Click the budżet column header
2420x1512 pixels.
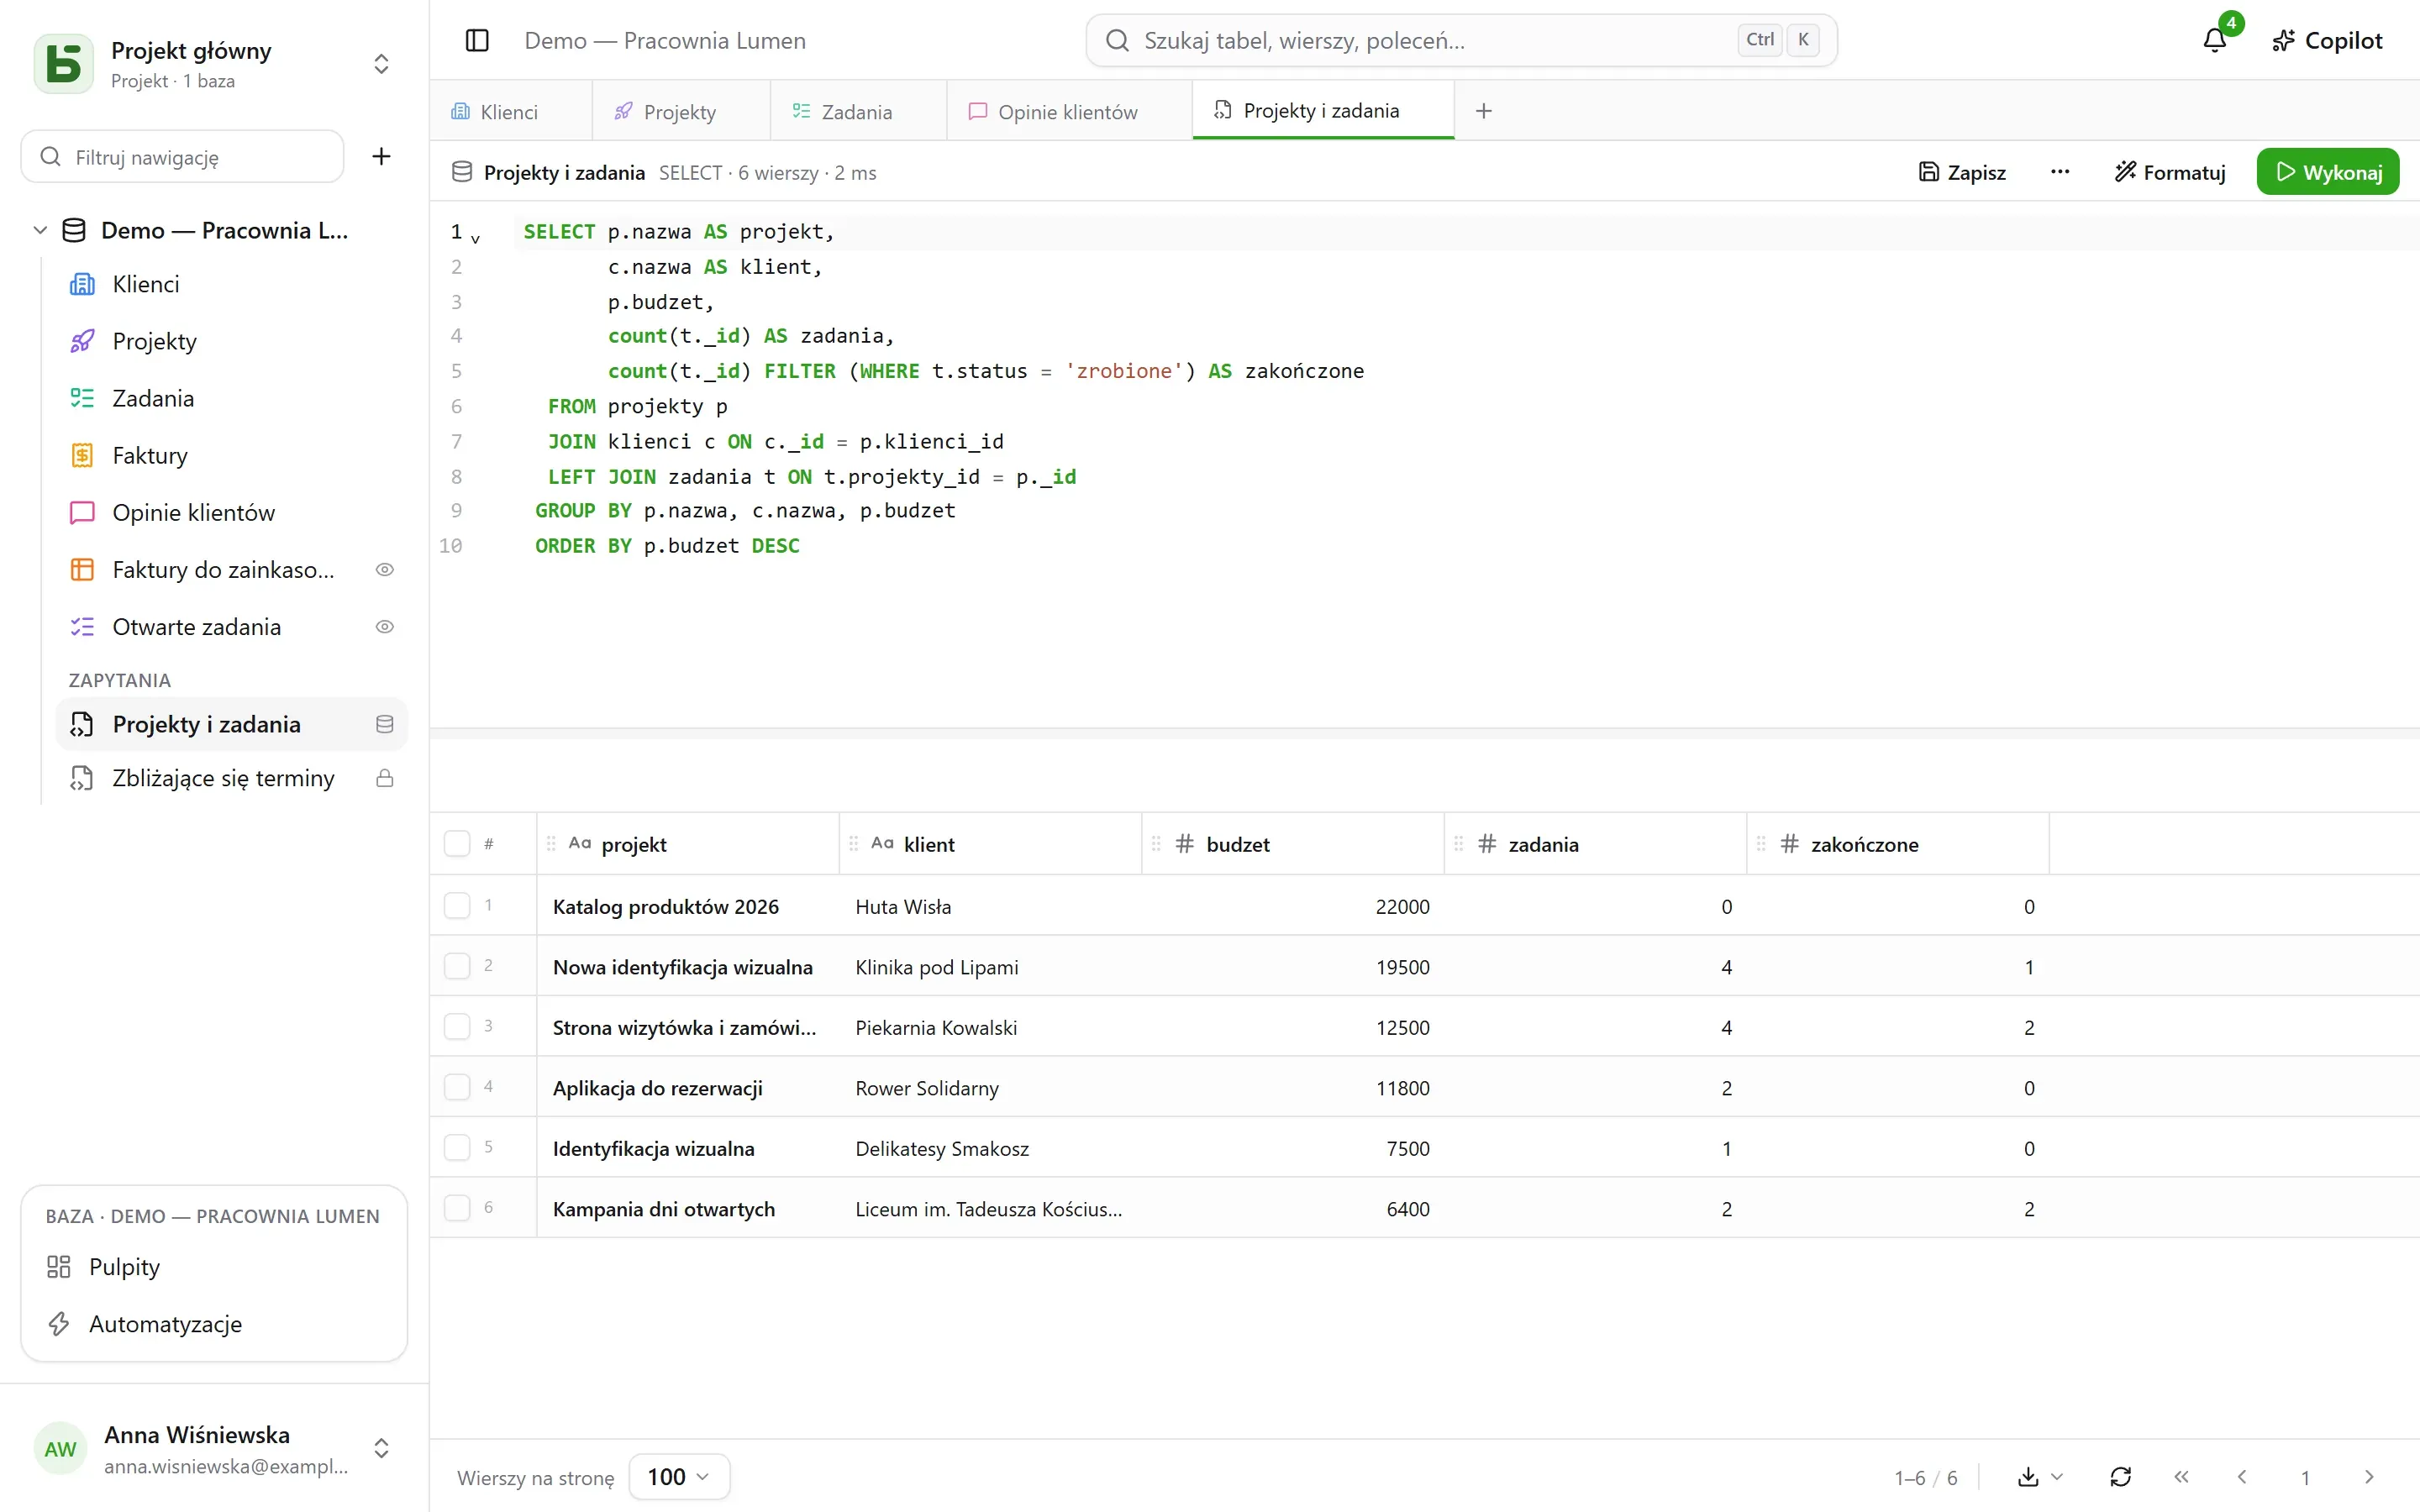1292,844
